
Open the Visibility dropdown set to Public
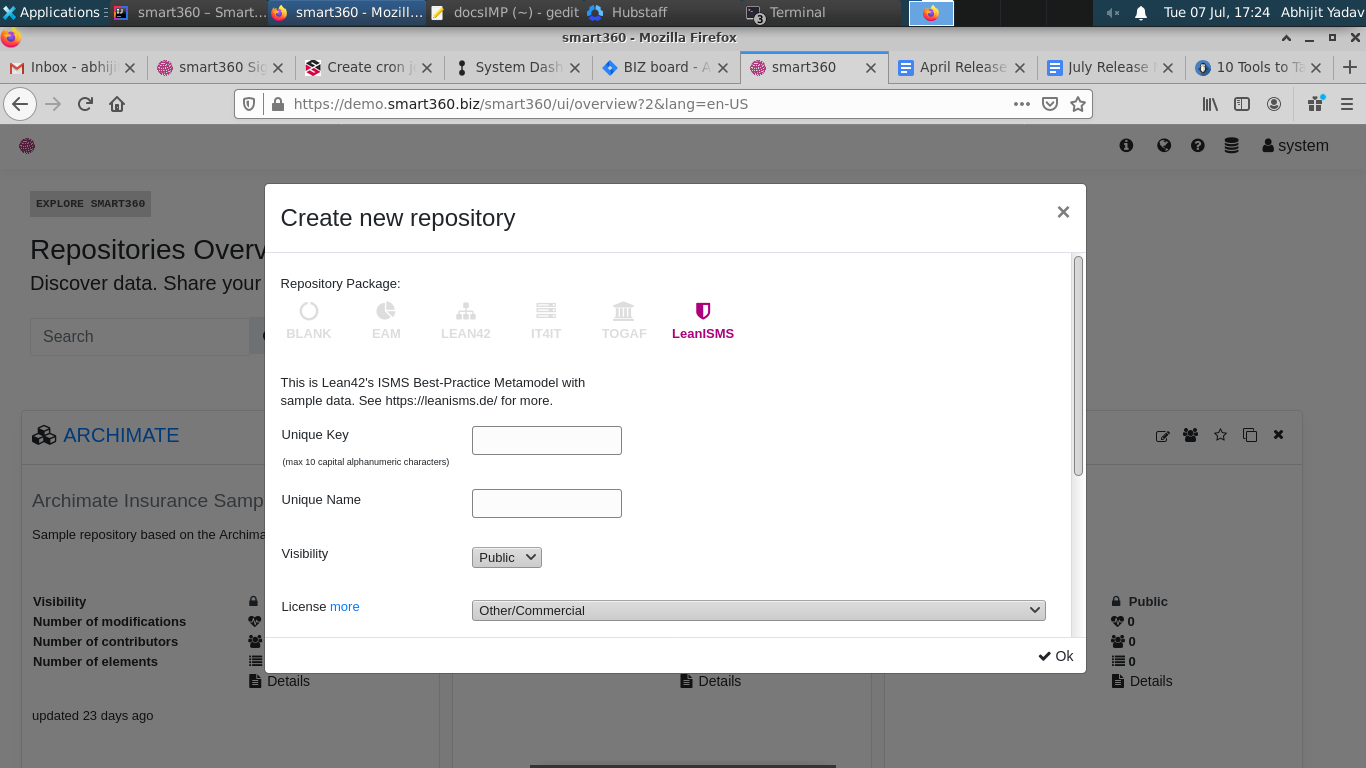click(x=507, y=557)
